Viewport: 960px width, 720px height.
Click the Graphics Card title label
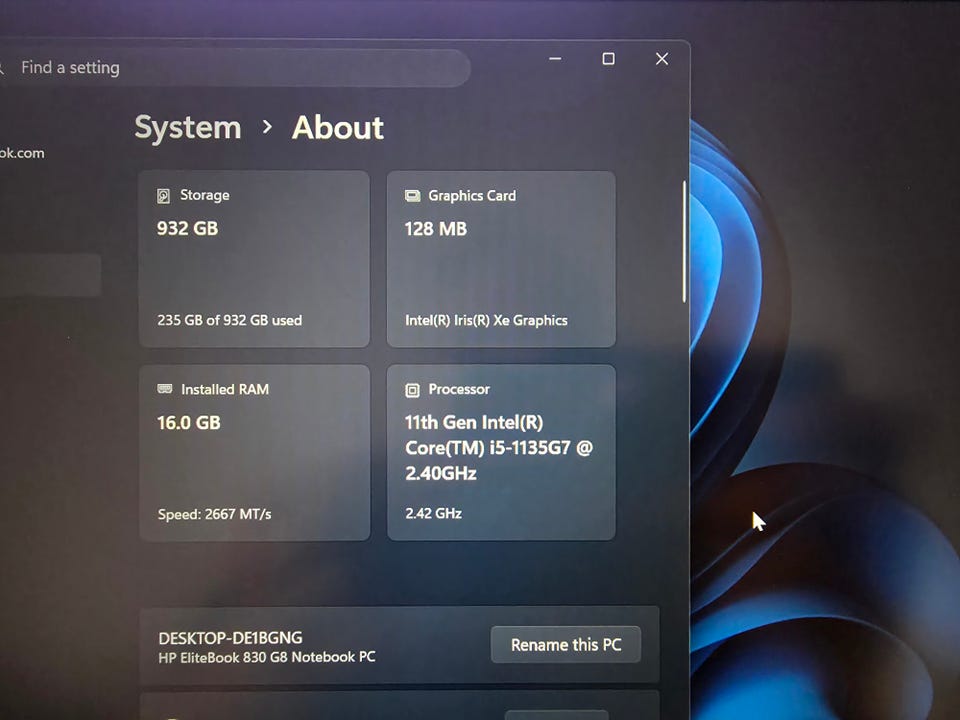[x=472, y=196]
